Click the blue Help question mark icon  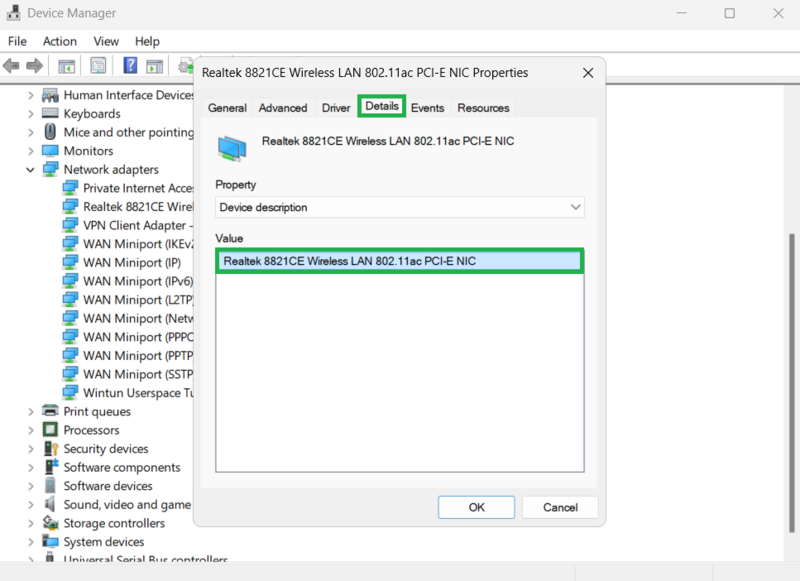click(130, 66)
